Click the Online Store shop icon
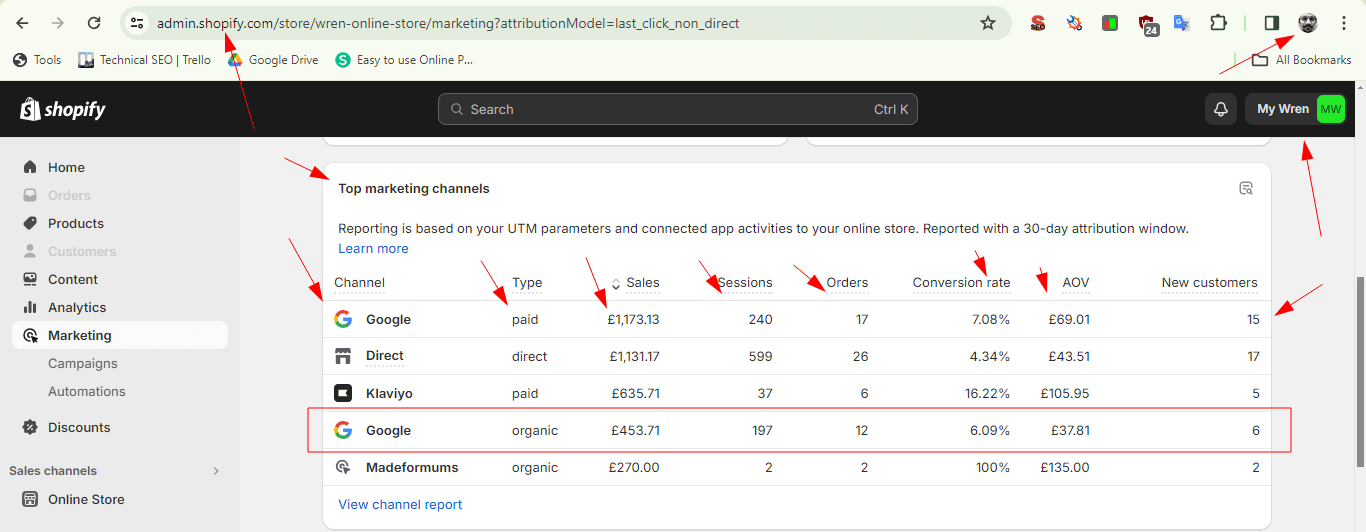 point(30,499)
